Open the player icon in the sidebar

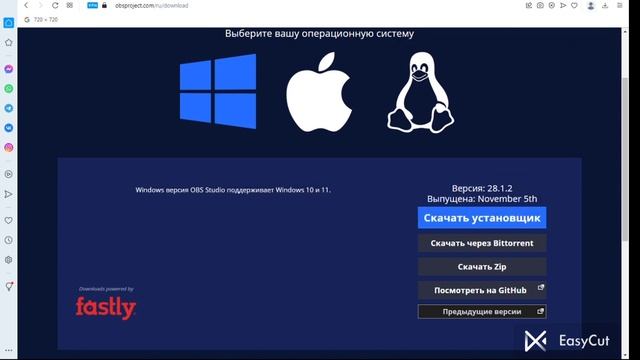pyautogui.click(x=9, y=174)
